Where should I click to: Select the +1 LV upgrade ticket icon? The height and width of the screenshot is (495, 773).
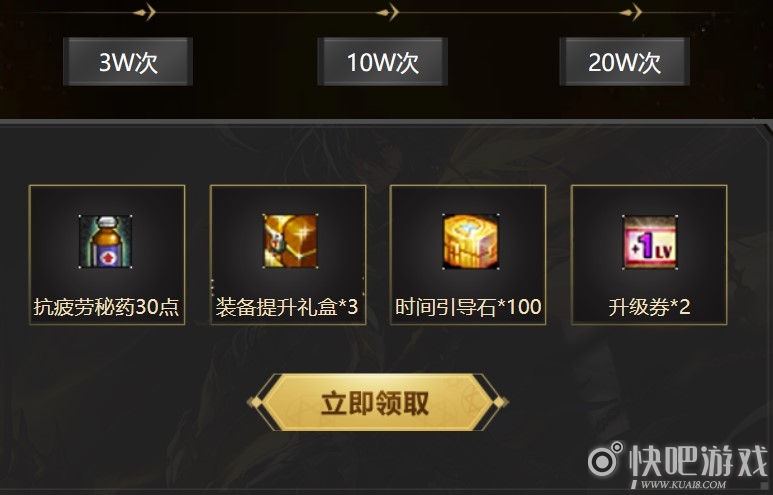pyautogui.click(x=650, y=242)
